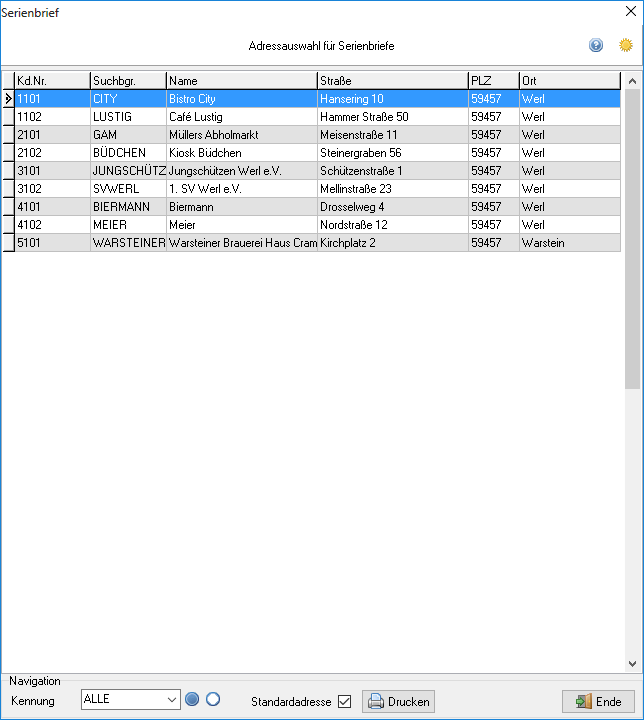Click the scrollbar down arrow
This screenshot has width=644, height=720.
click(x=633, y=664)
